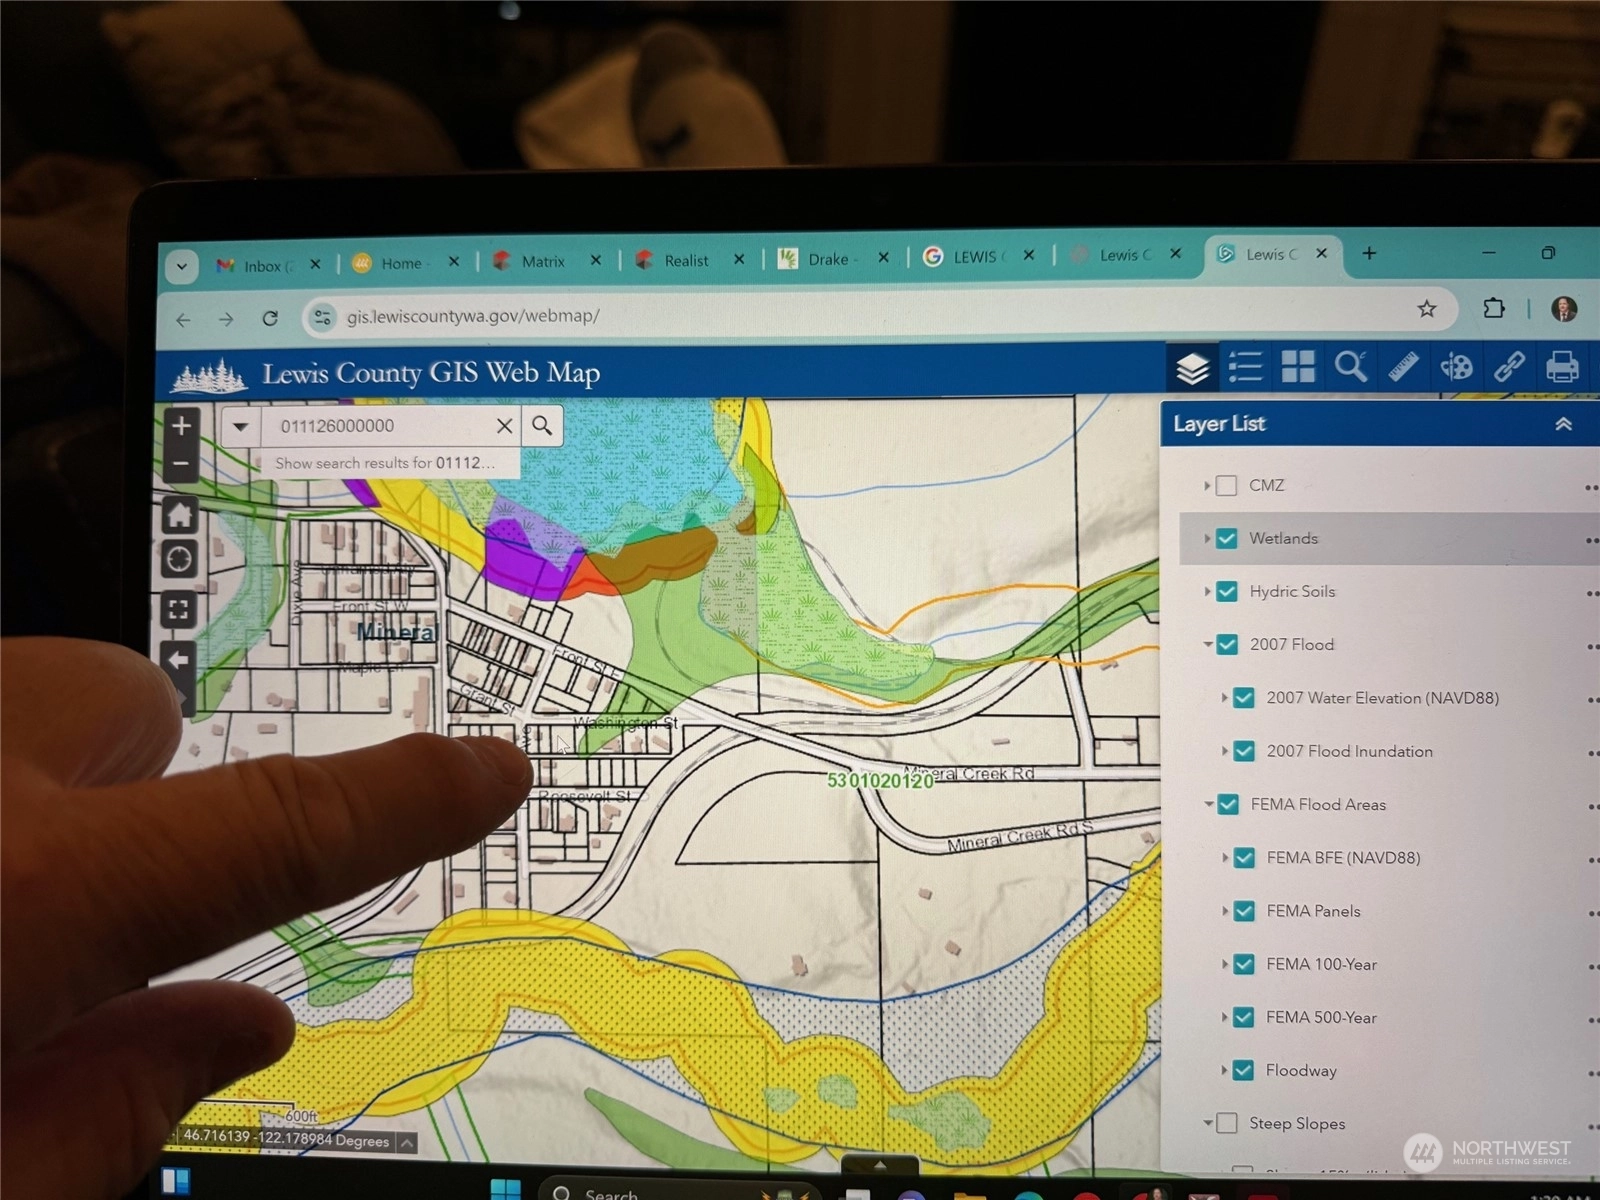Open the Share link tool

[x=1509, y=367]
